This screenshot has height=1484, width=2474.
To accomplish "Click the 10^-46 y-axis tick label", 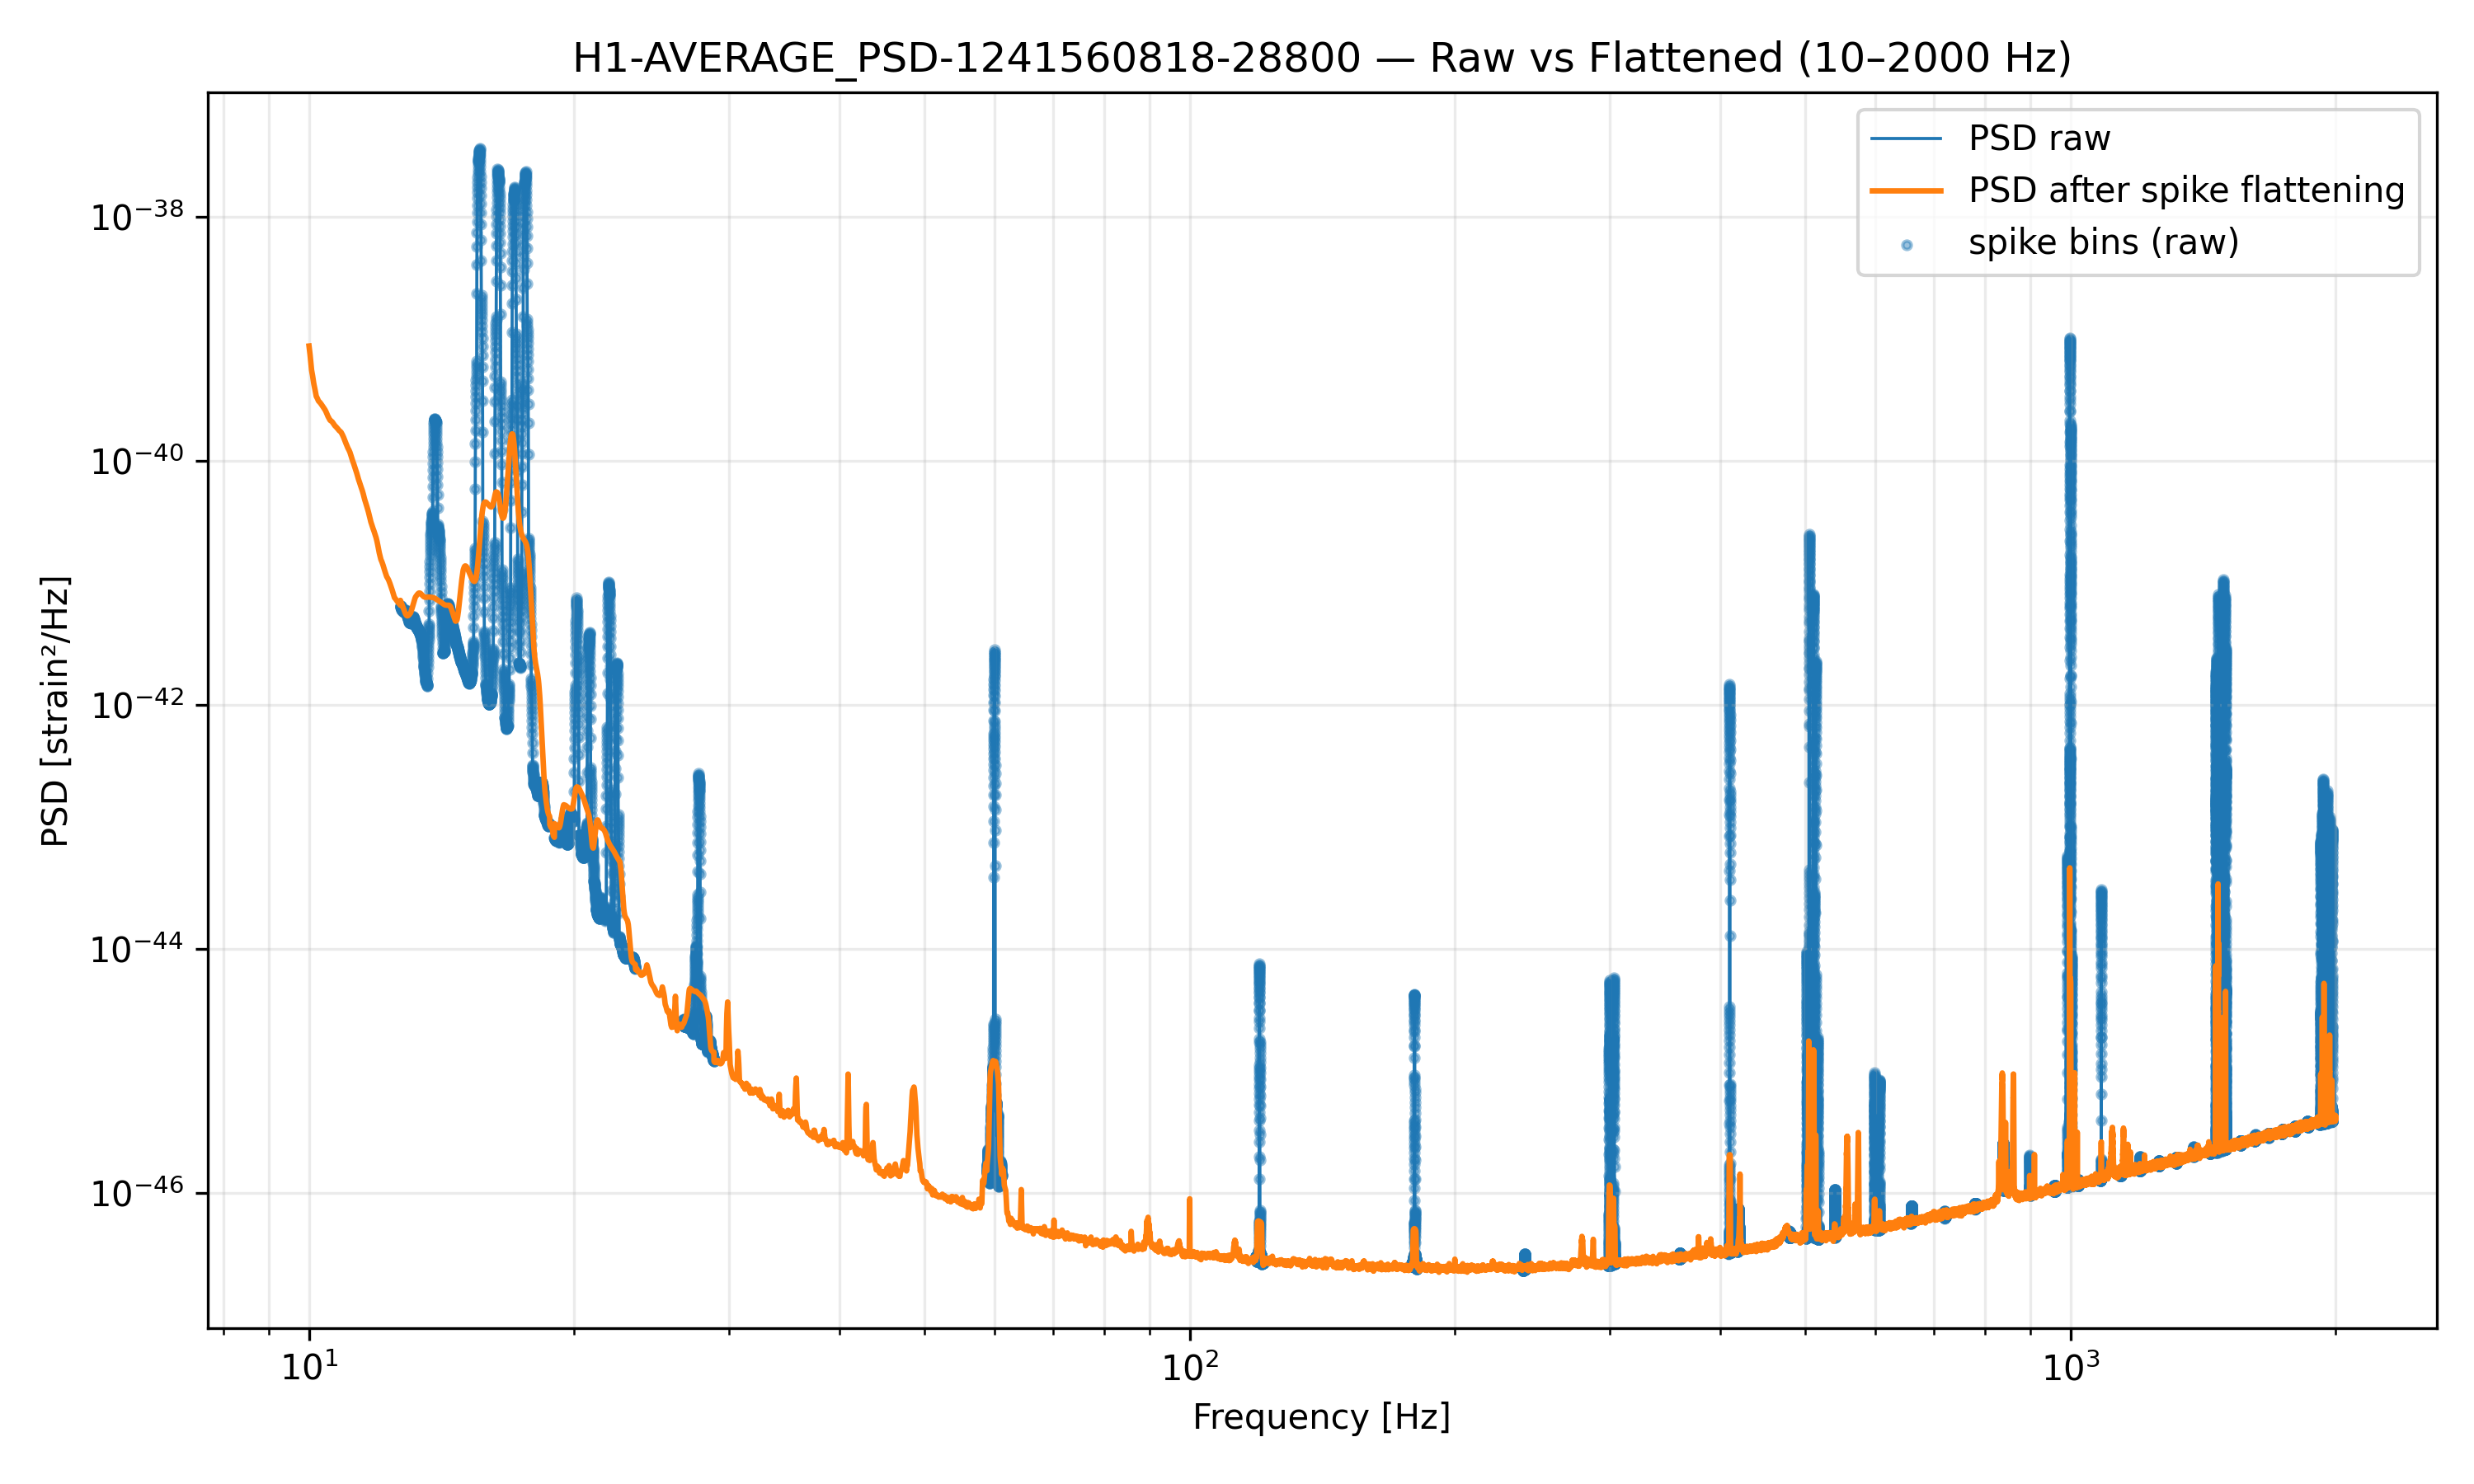I will 137,1193.
